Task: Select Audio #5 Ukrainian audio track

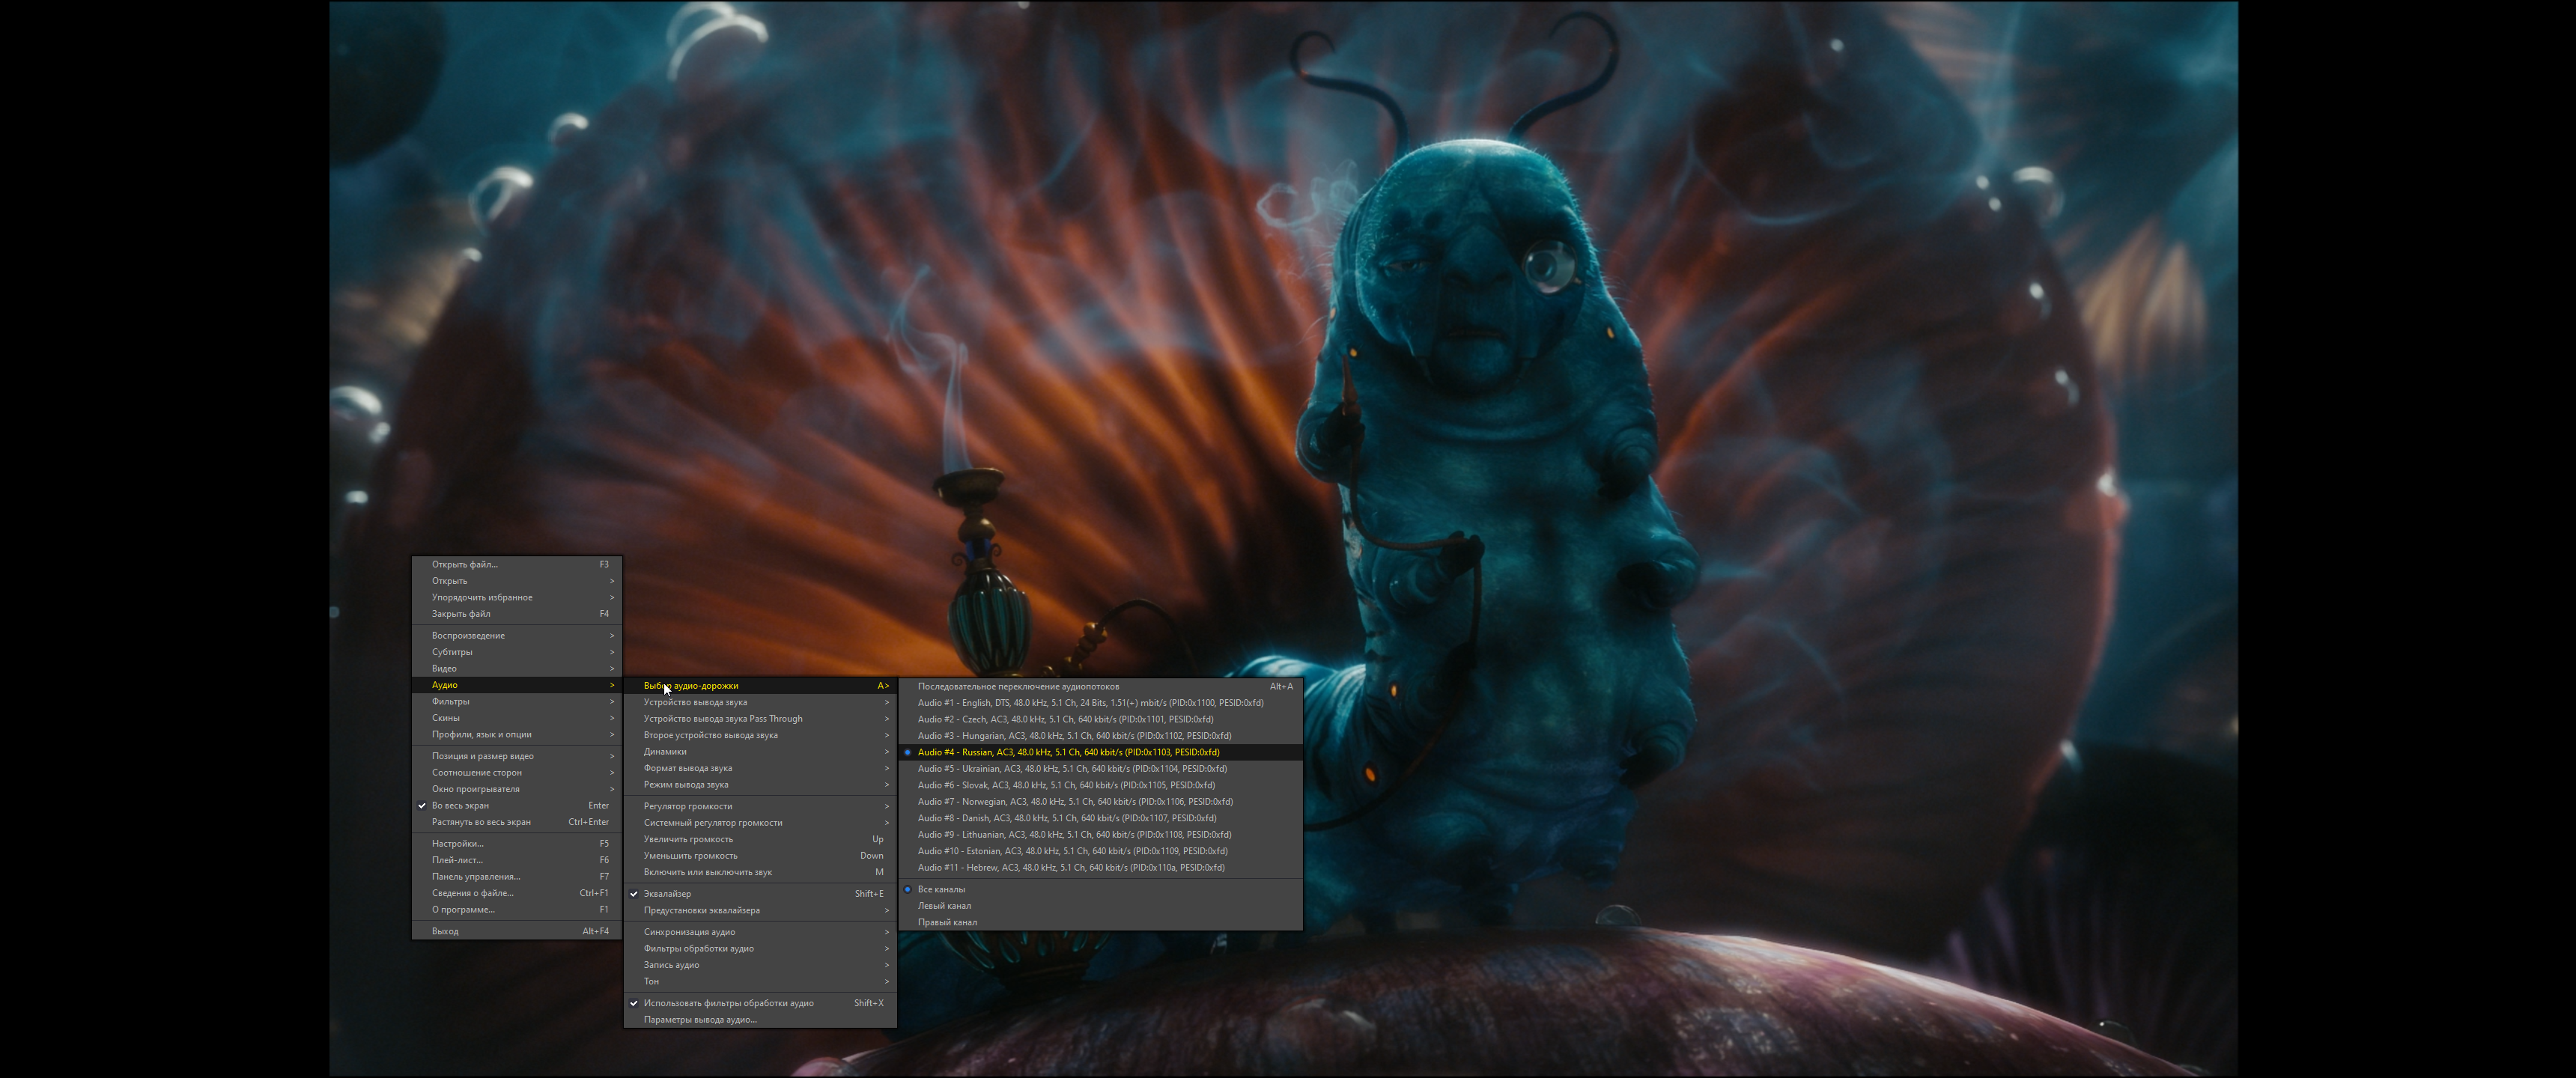Action: [x=1100, y=768]
